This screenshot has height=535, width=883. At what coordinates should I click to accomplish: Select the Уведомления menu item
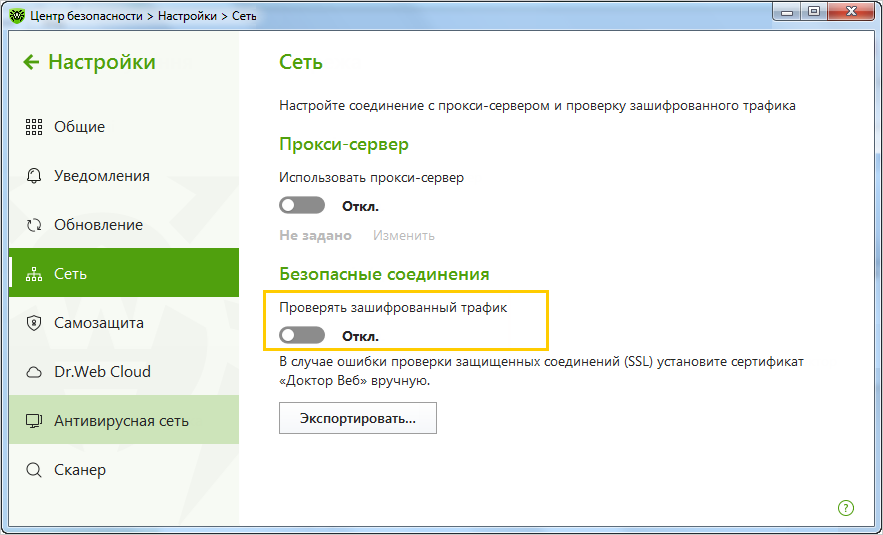(x=101, y=176)
